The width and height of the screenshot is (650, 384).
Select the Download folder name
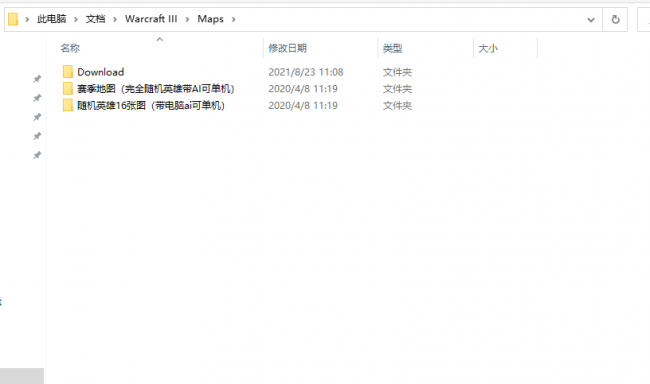(x=100, y=72)
